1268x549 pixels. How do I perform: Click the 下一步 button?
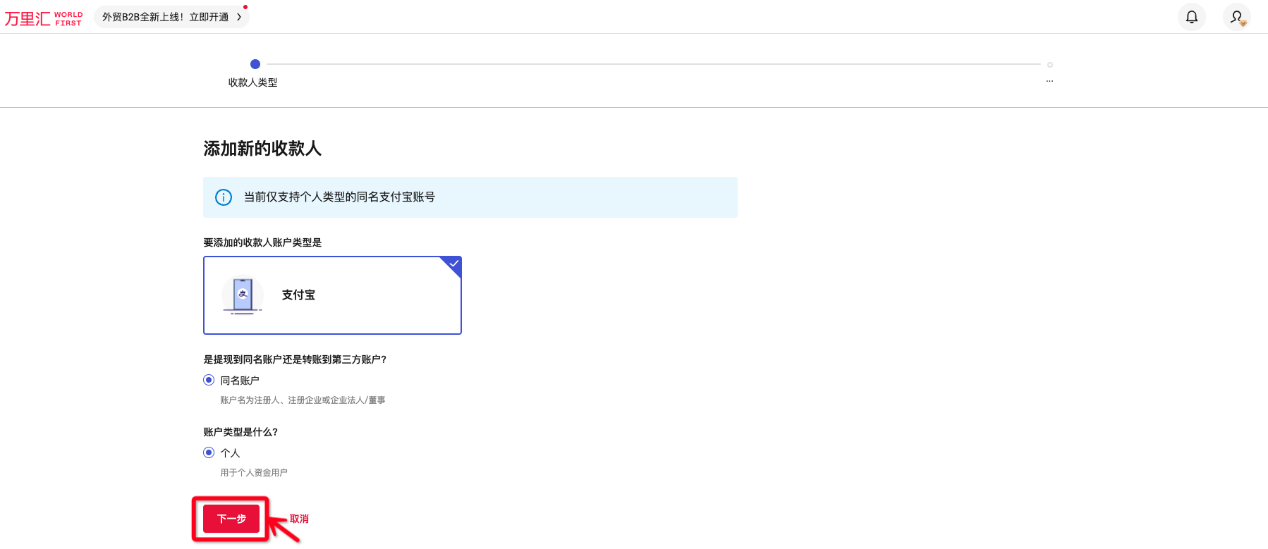point(231,519)
